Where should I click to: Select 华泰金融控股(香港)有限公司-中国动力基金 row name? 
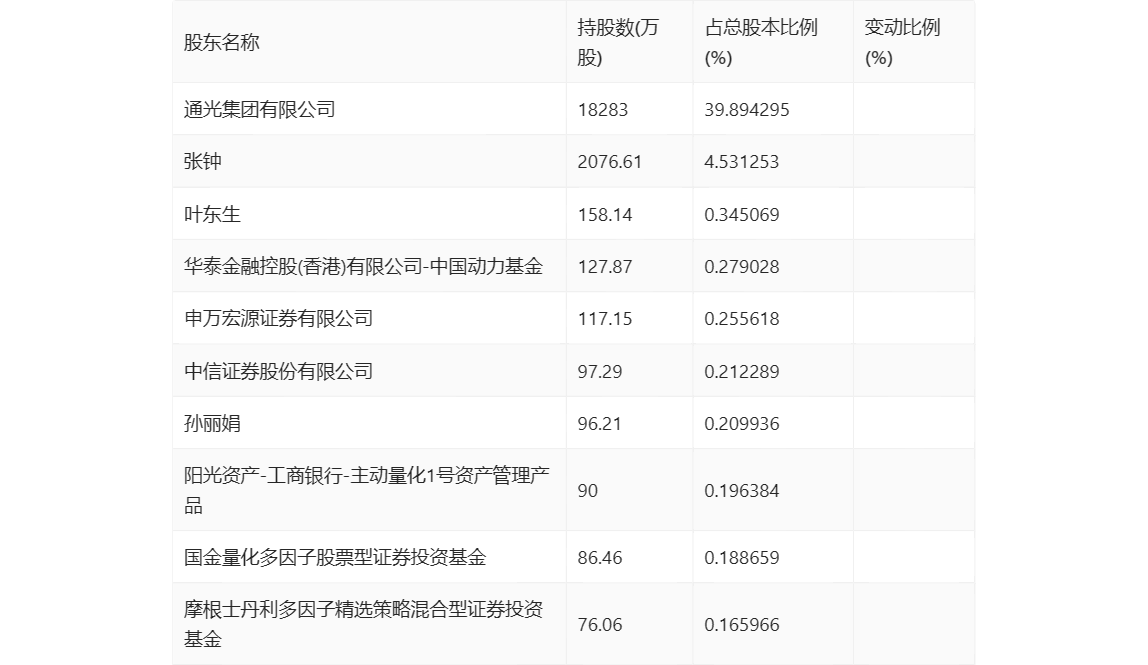363,266
